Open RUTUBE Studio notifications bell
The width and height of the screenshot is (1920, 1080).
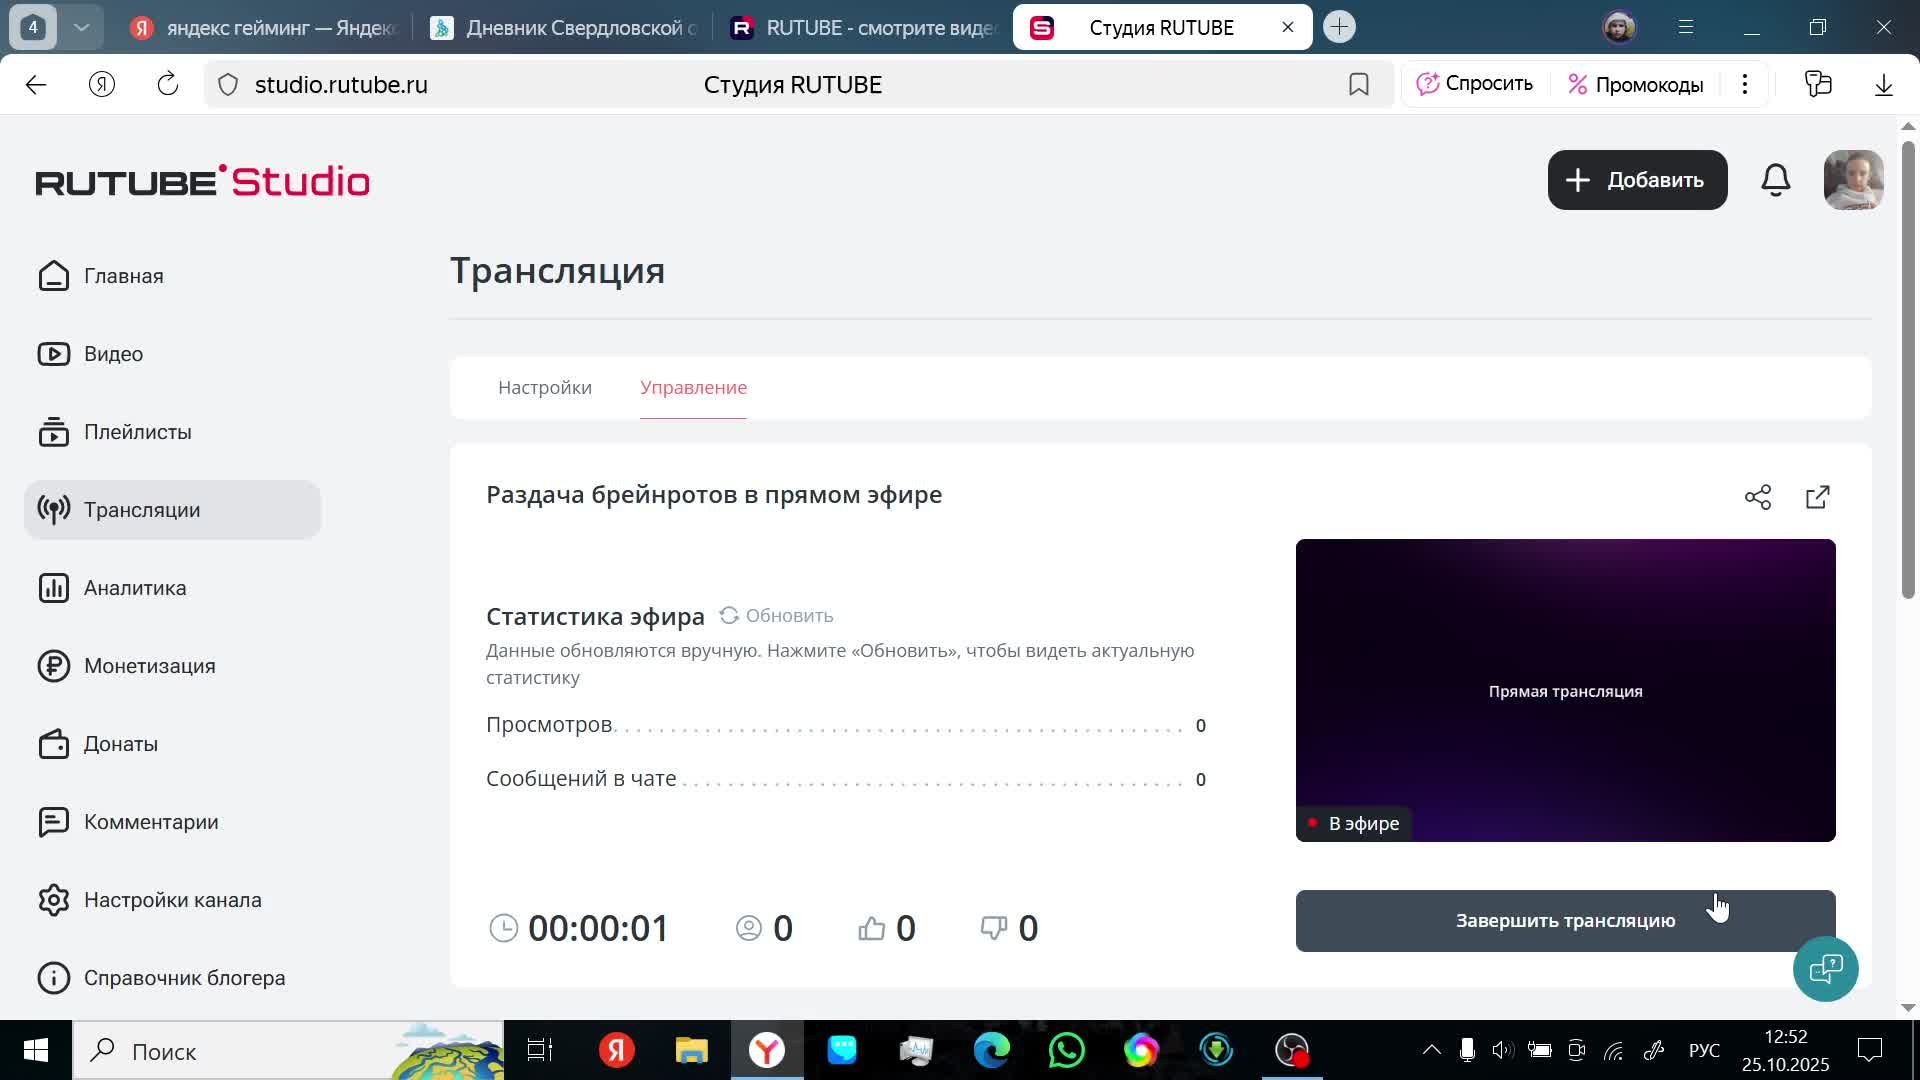[x=1775, y=180]
